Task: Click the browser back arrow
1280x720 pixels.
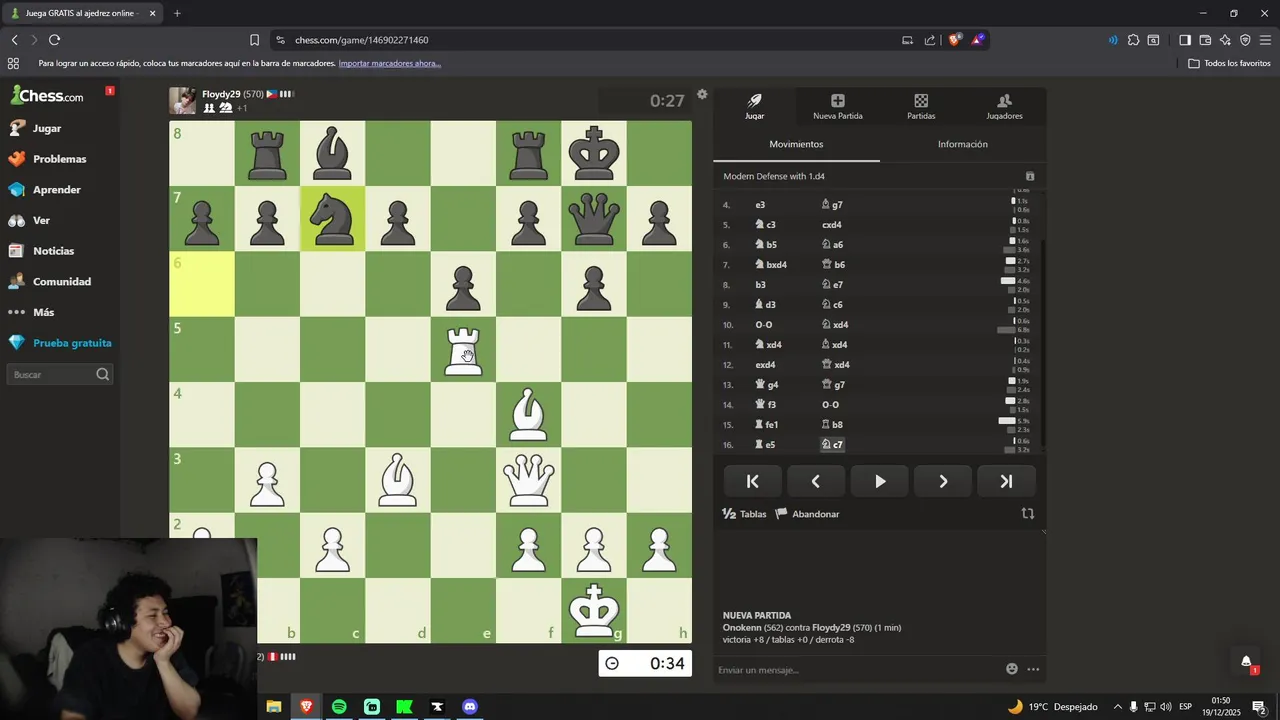Action: [14, 40]
